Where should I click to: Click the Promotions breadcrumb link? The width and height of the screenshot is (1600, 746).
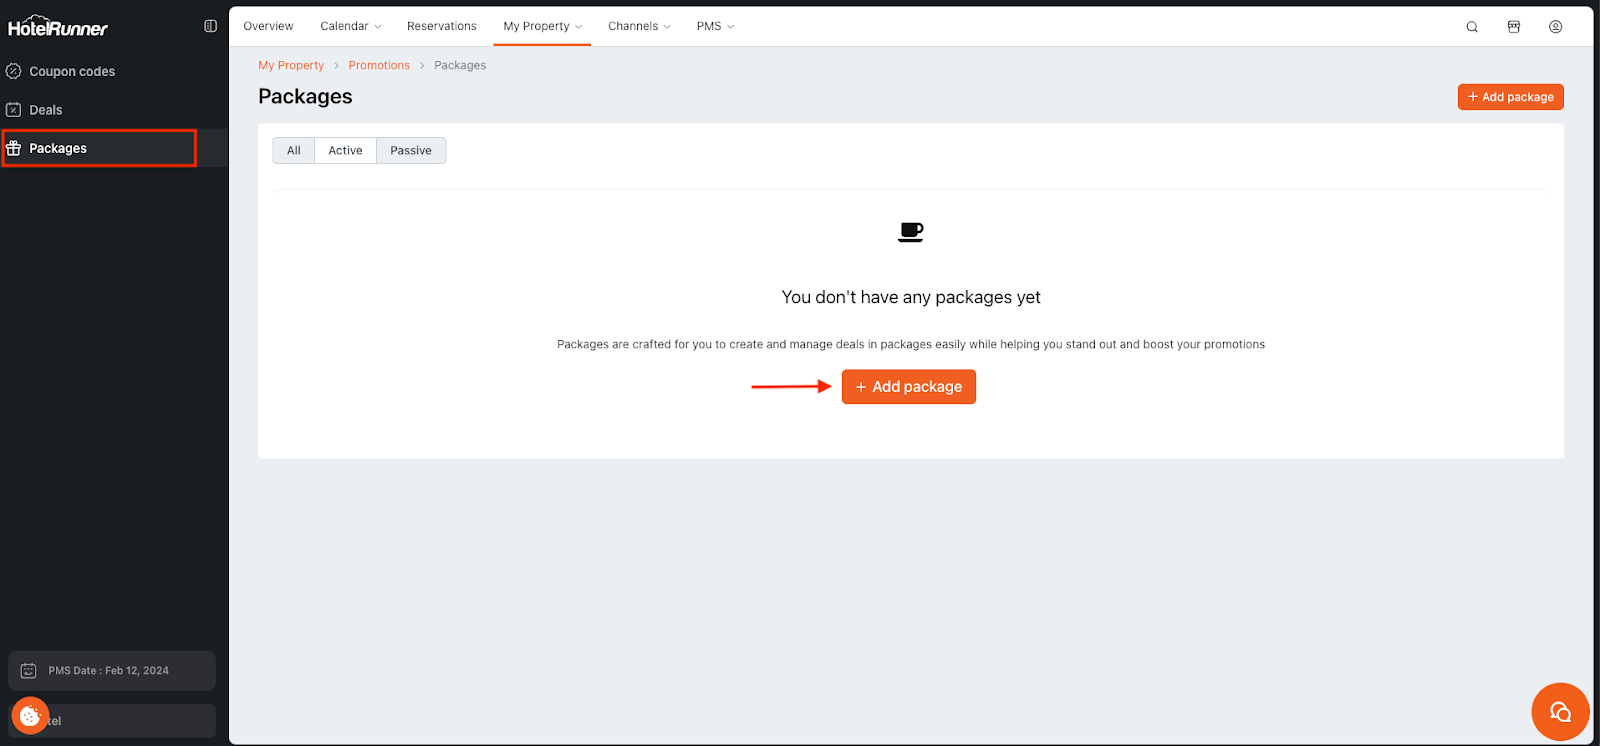pyautogui.click(x=379, y=65)
